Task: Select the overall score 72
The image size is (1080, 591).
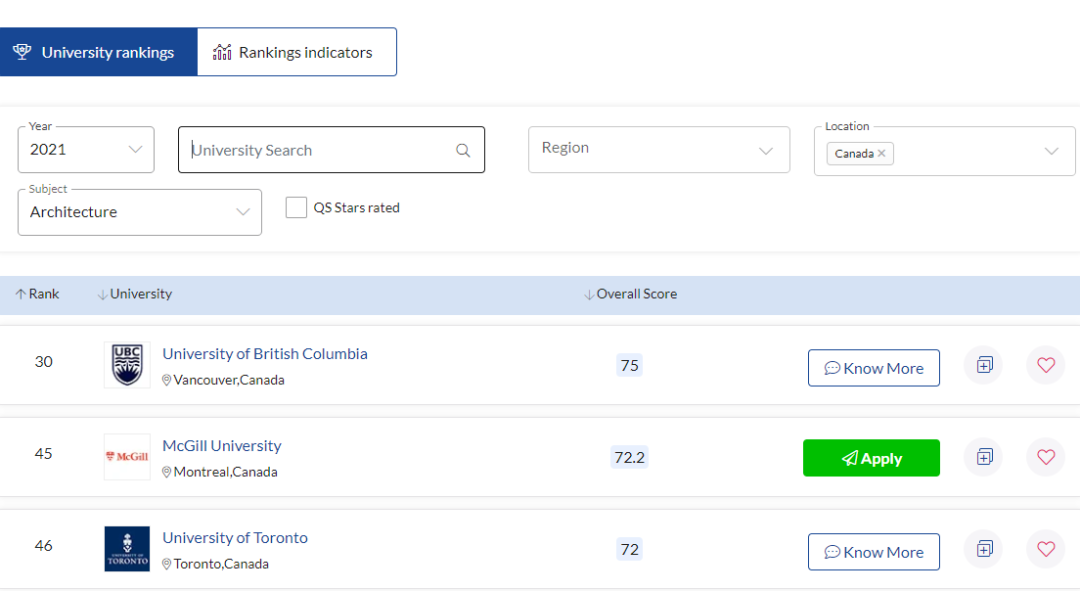Action: click(630, 549)
